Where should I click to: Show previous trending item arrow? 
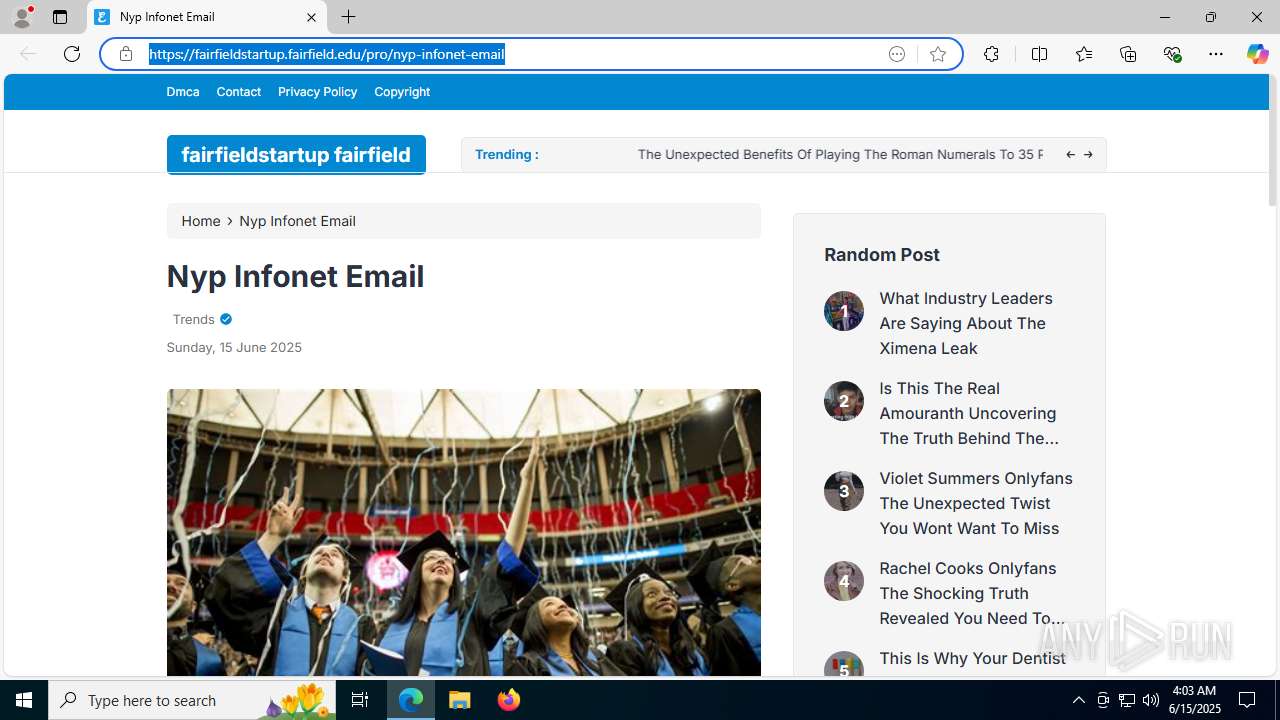coord(1070,155)
